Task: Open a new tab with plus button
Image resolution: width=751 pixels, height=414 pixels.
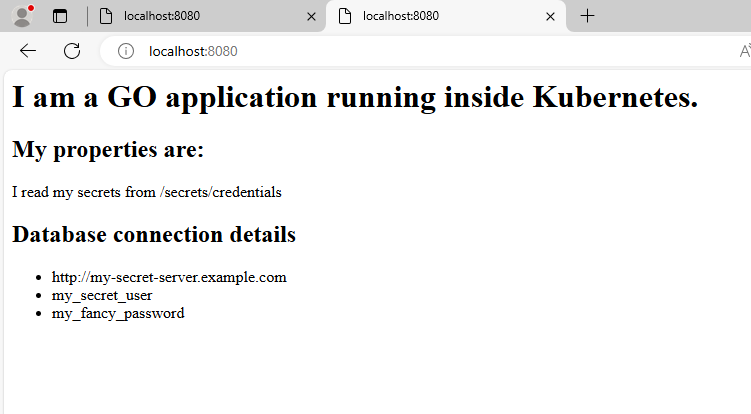Action: [x=587, y=16]
